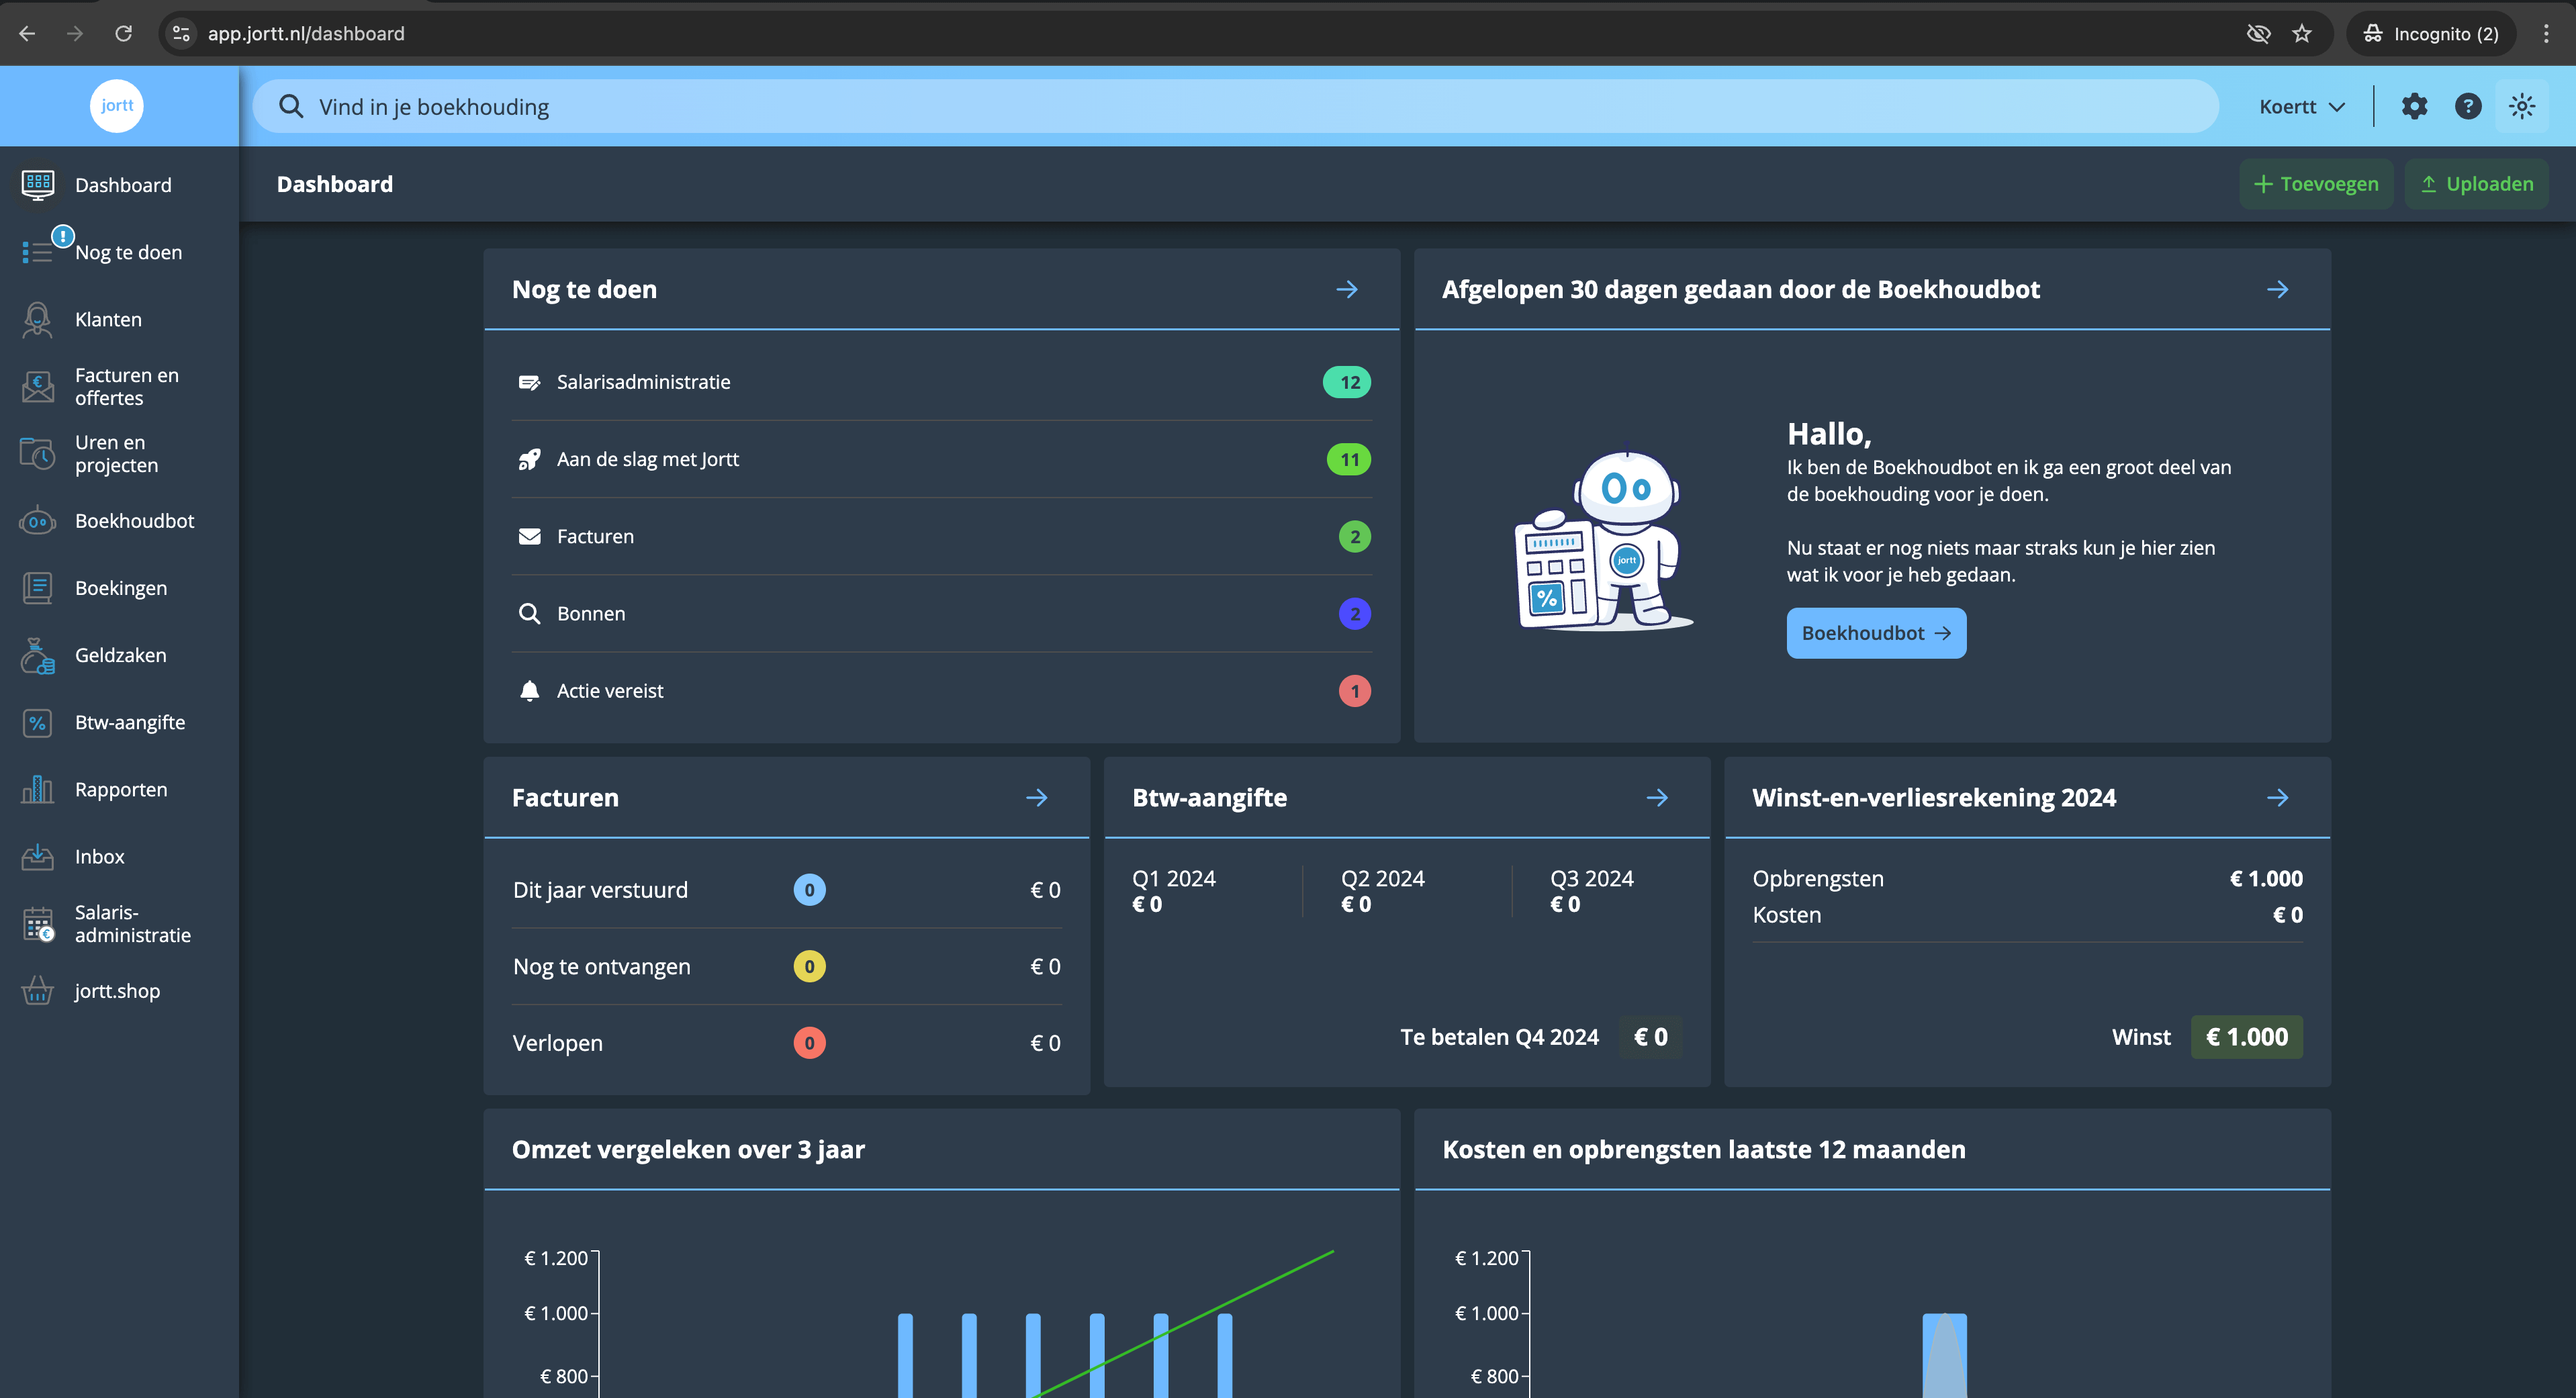2576x1398 pixels.
Task: Expand the Koertt account dropdown
Action: (x=2301, y=107)
